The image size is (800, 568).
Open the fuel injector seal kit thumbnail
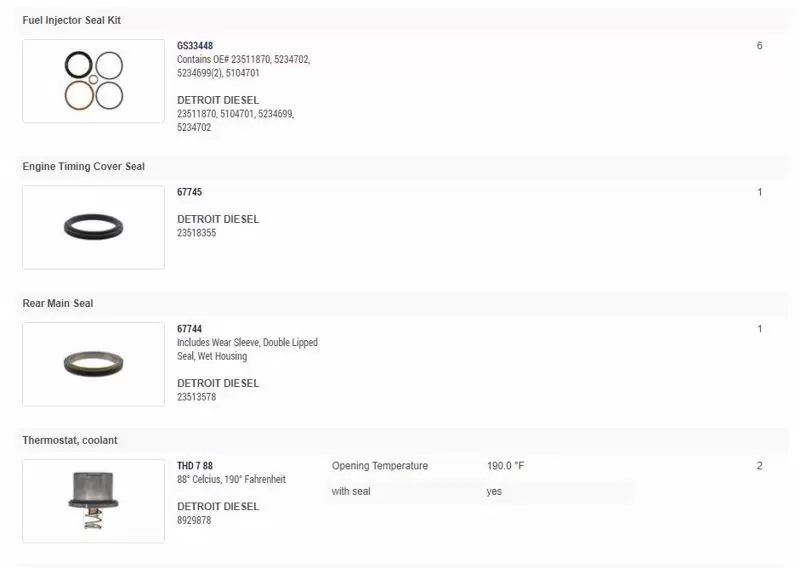click(93, 81)
